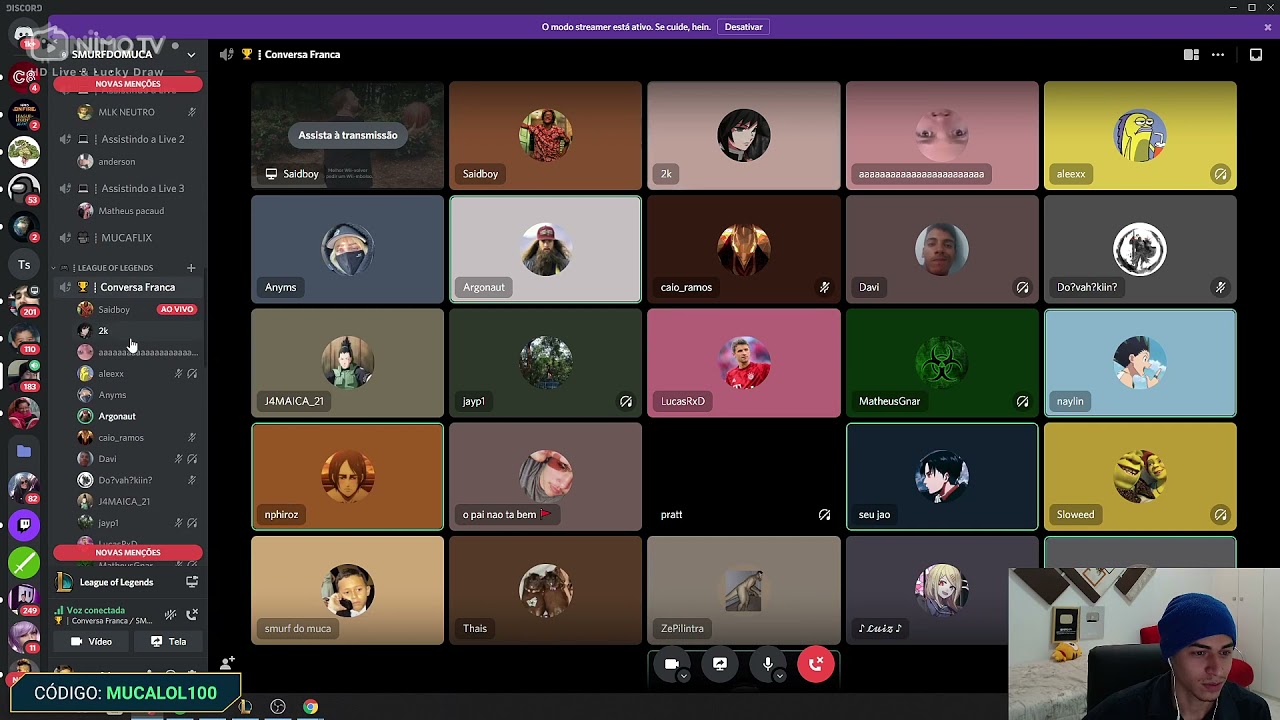Viewport: 1280px width, 720px height.
Task: Select nphiroz participant tile
Action: tap(347, 476)
